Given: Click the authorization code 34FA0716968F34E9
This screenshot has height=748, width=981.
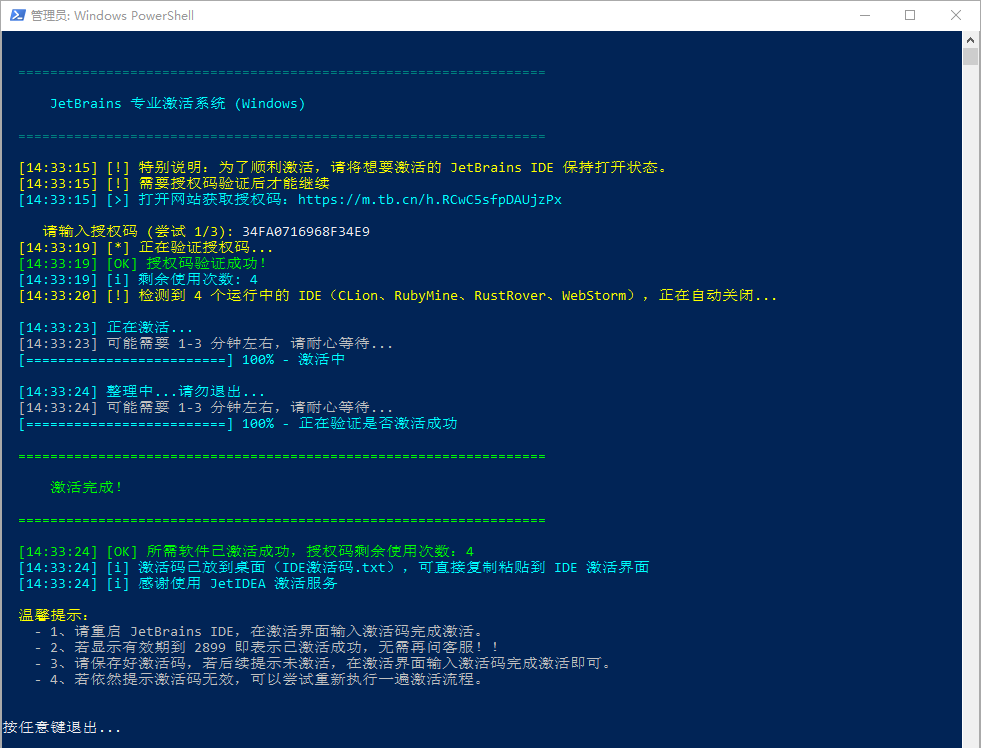Looking at the screenshot, I should pos(306,231).
